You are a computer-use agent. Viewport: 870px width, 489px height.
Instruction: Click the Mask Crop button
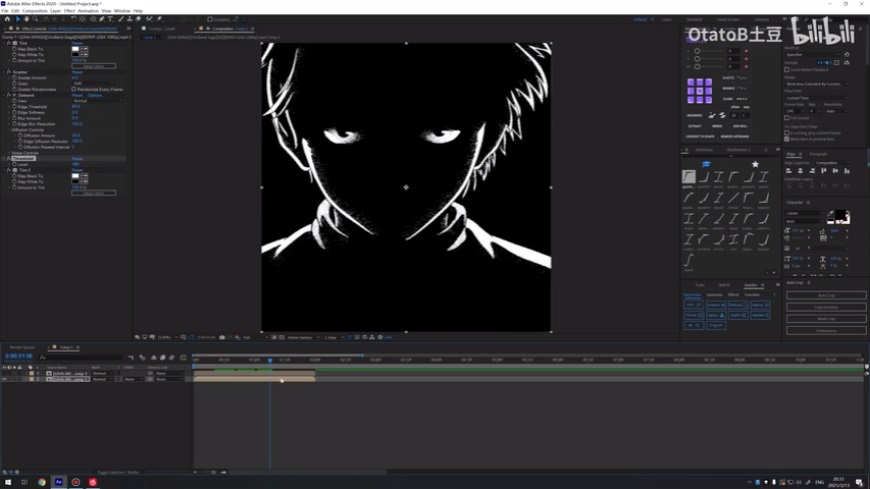pos(826,319)
